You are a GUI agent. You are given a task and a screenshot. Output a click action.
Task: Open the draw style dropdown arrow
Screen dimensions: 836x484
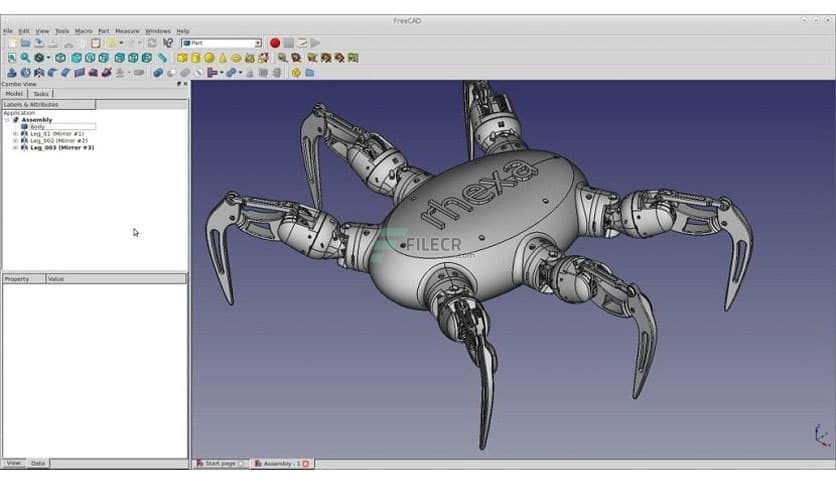[x=49, y=58]
